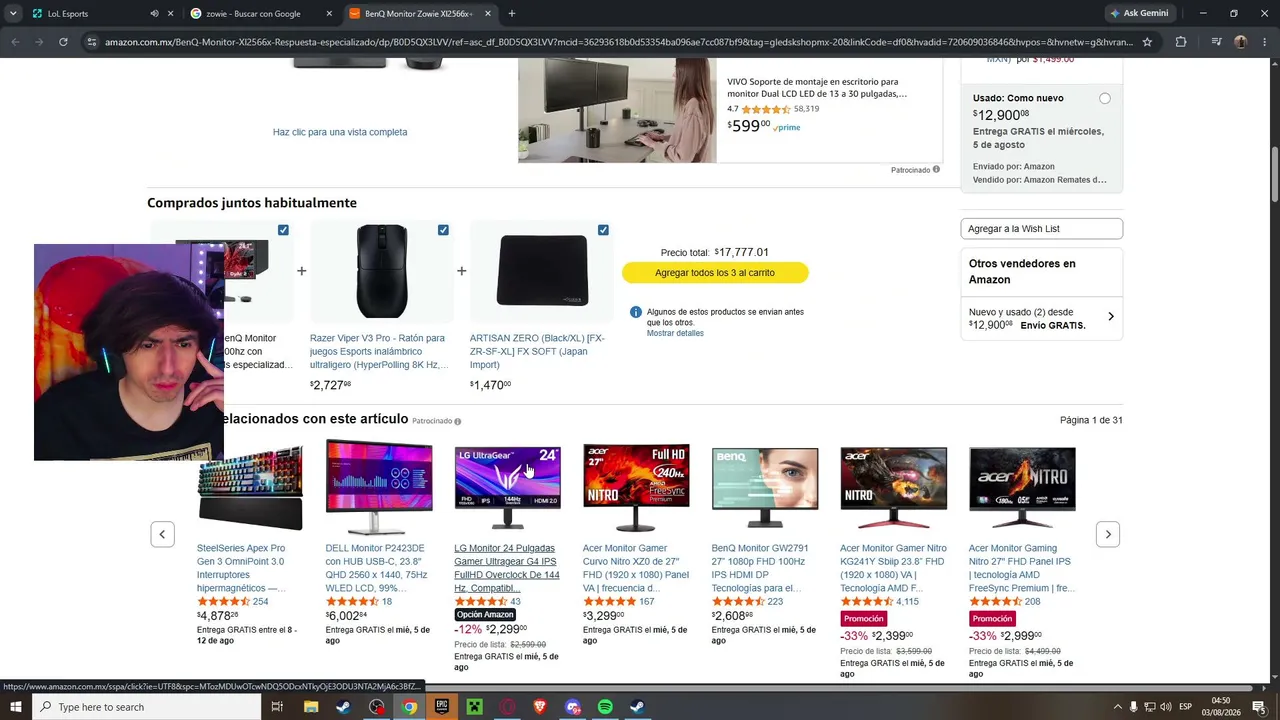The height and width of the screenshot is (720, 1280).
Task: Open the Razer Viper mouse product image
Action: [382, 270]
